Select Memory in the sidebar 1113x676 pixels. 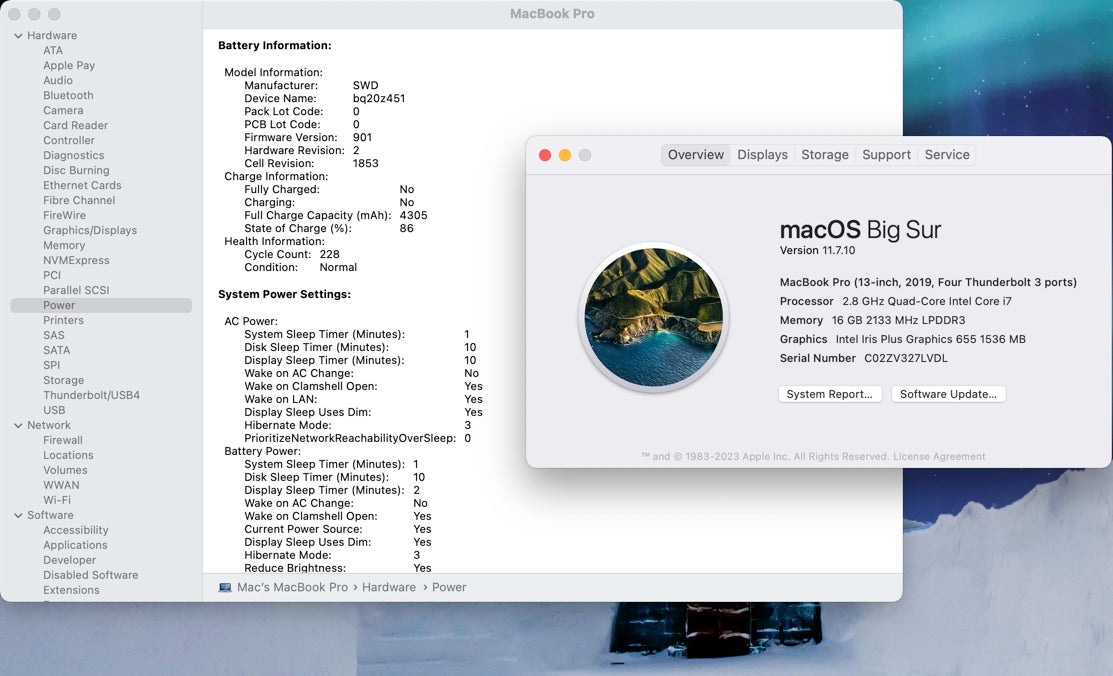click(64, 246)
